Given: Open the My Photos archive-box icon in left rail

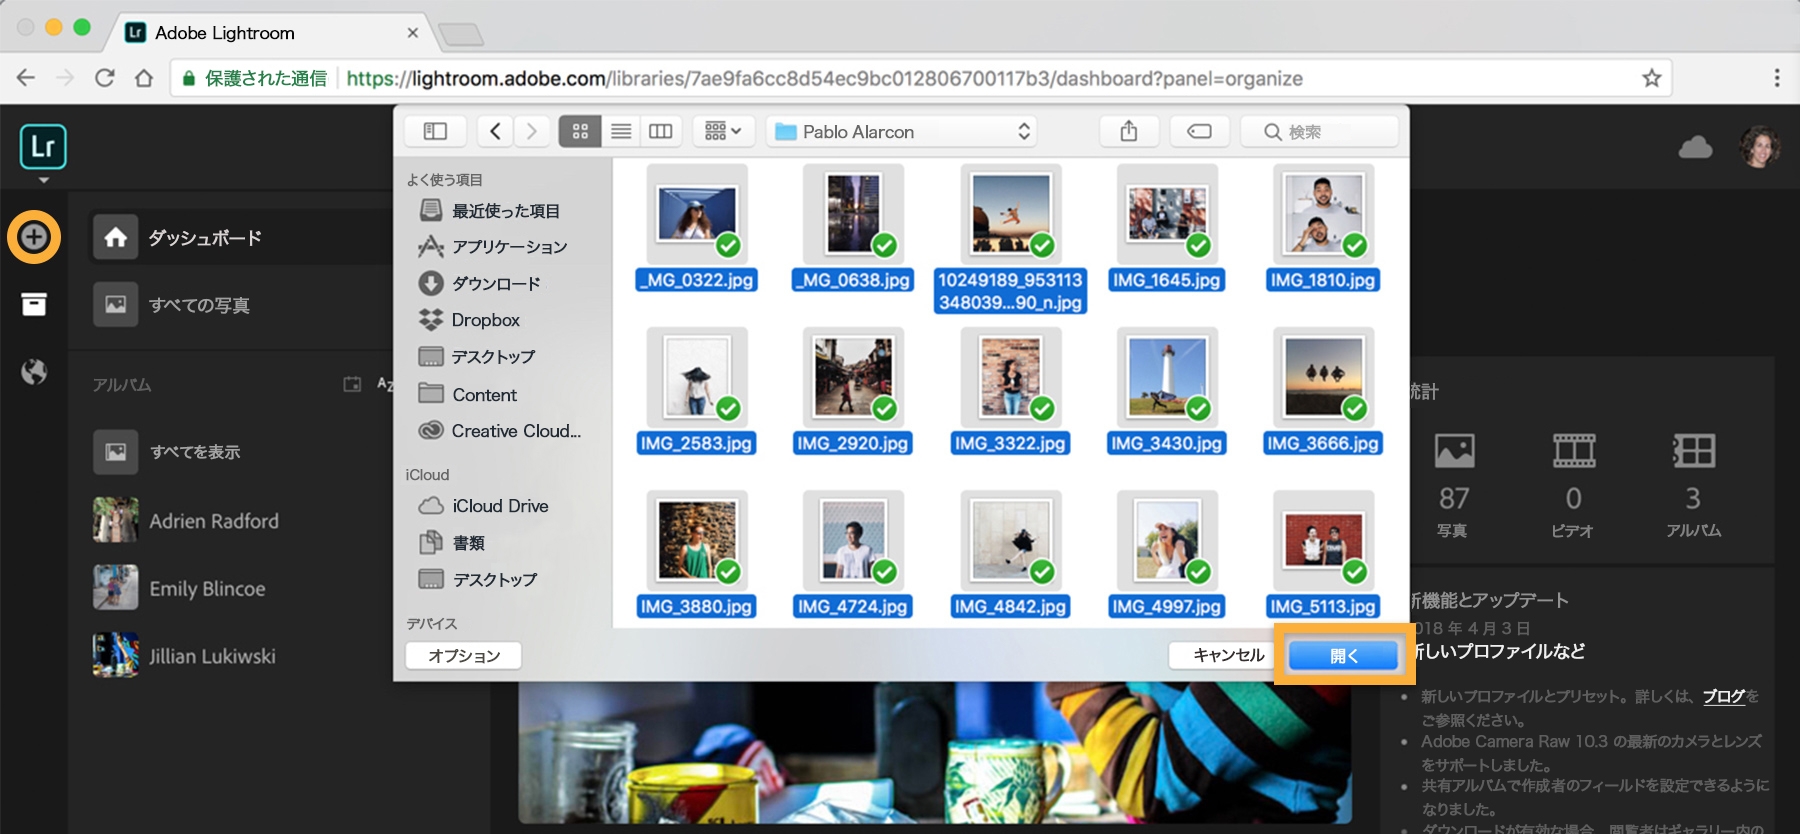Looking at the screenshot, I should point(34,304).
